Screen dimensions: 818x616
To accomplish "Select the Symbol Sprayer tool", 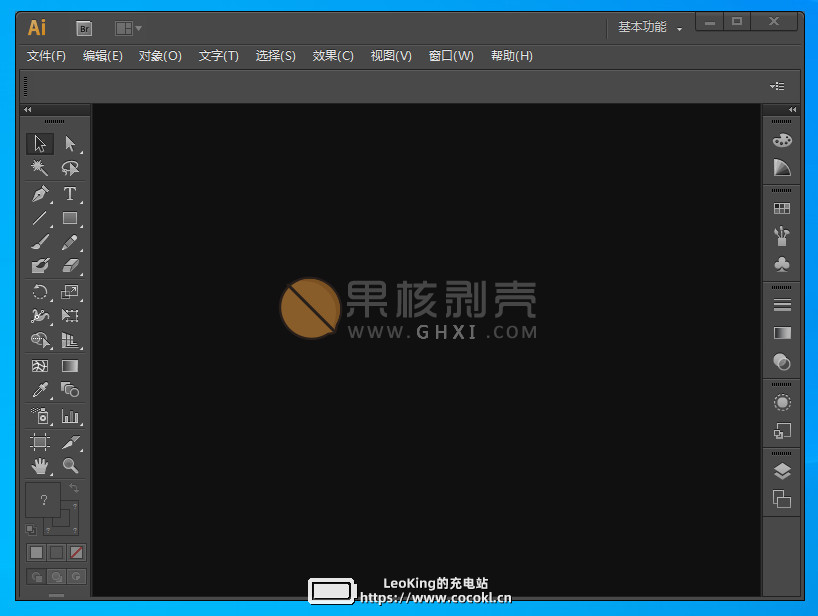I will pos(40,416).
